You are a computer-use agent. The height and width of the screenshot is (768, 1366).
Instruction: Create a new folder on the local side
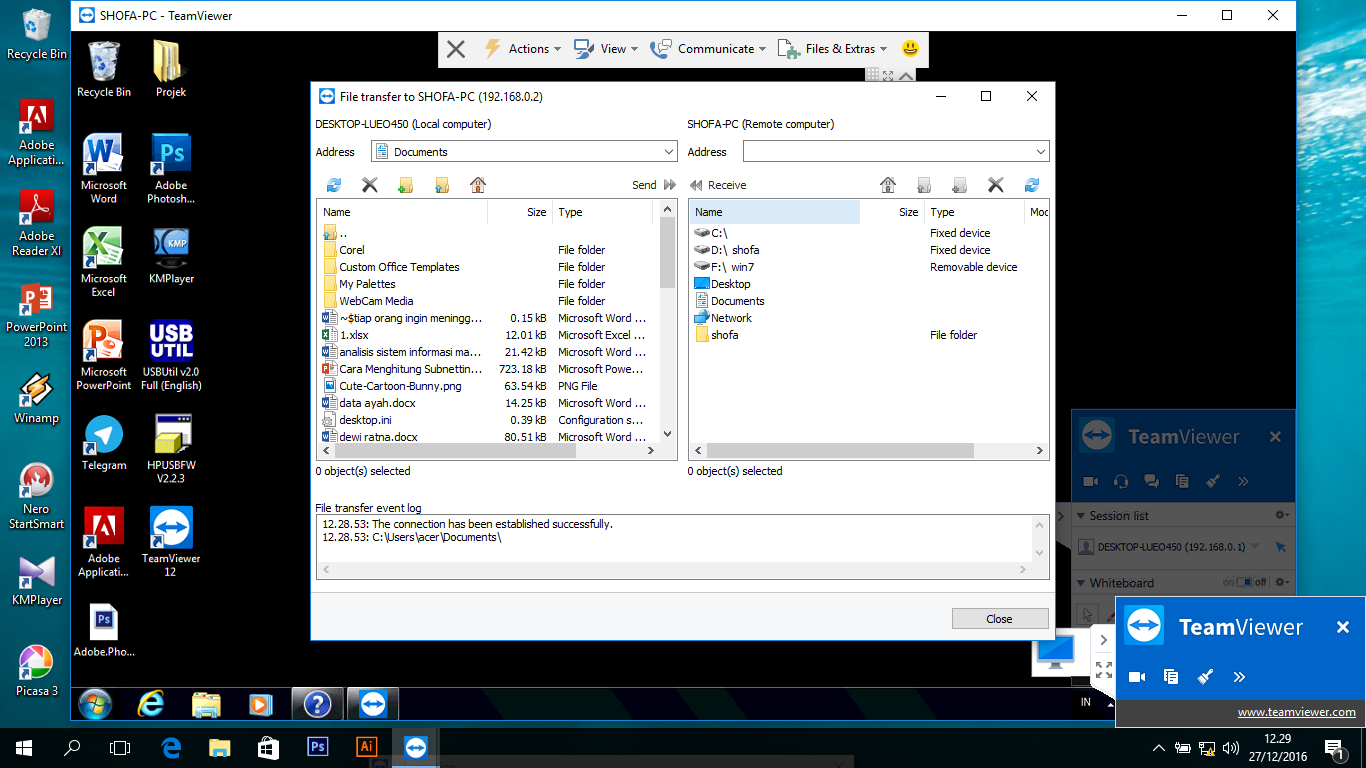point(406,185)
